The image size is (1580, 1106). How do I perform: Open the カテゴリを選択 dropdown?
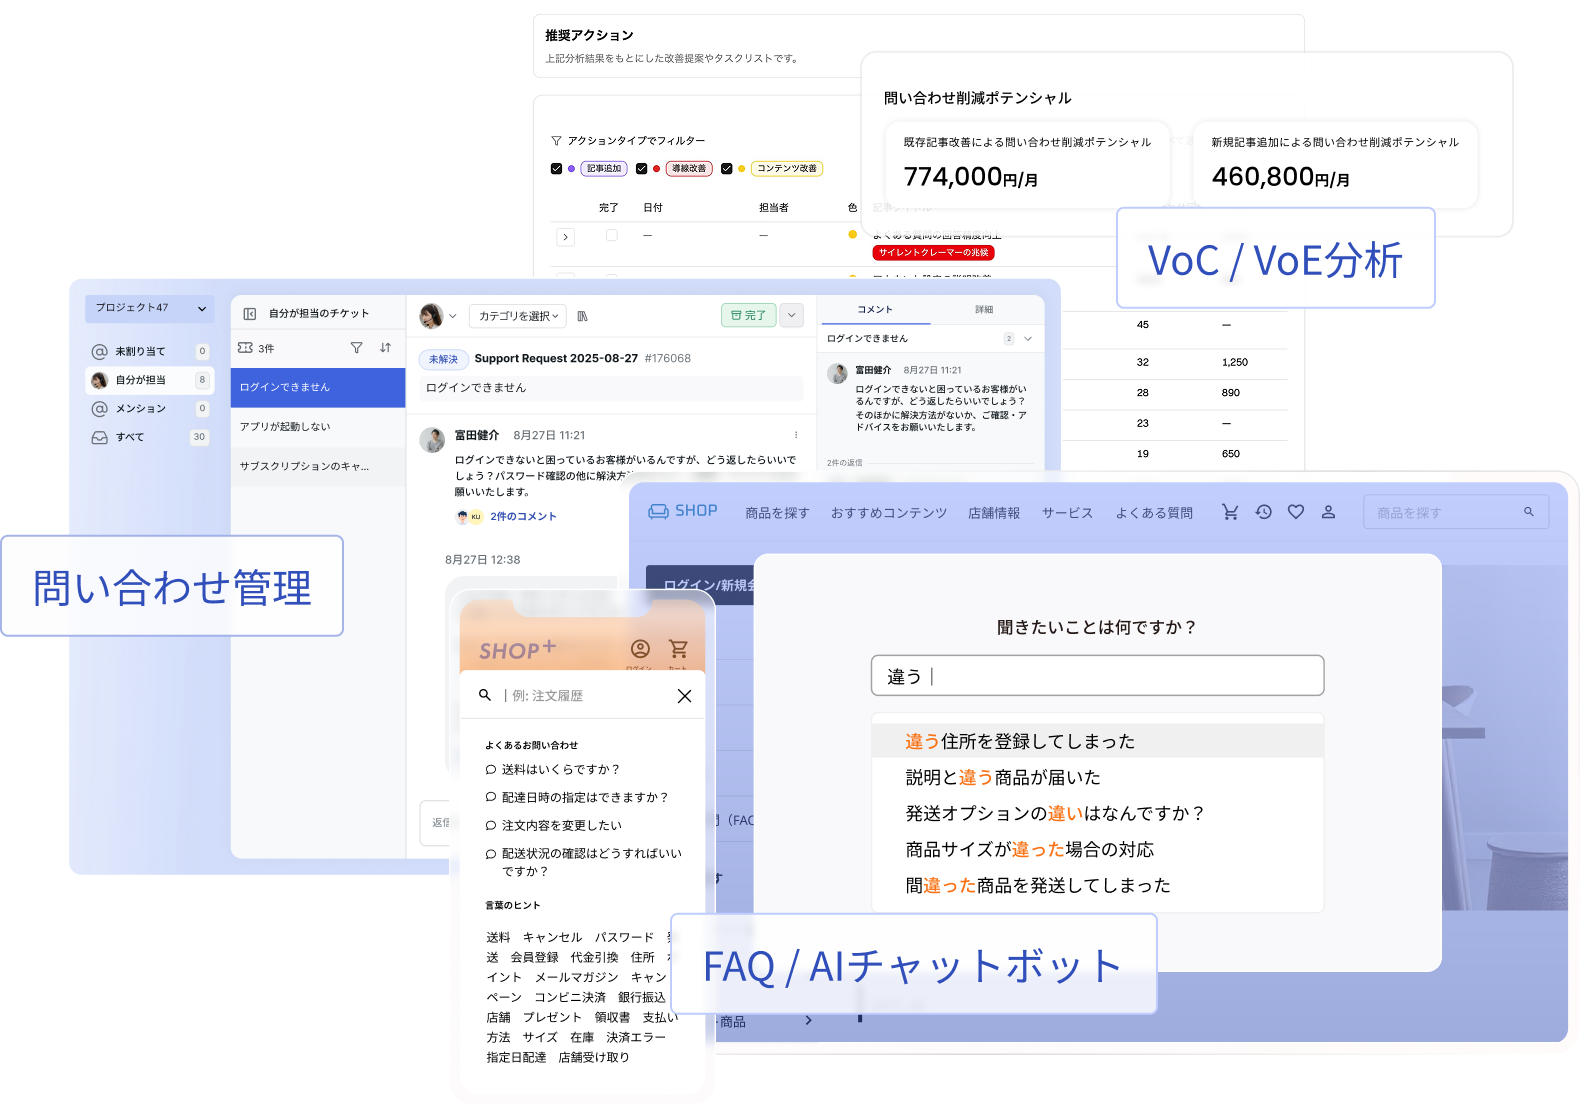[518, 316]
